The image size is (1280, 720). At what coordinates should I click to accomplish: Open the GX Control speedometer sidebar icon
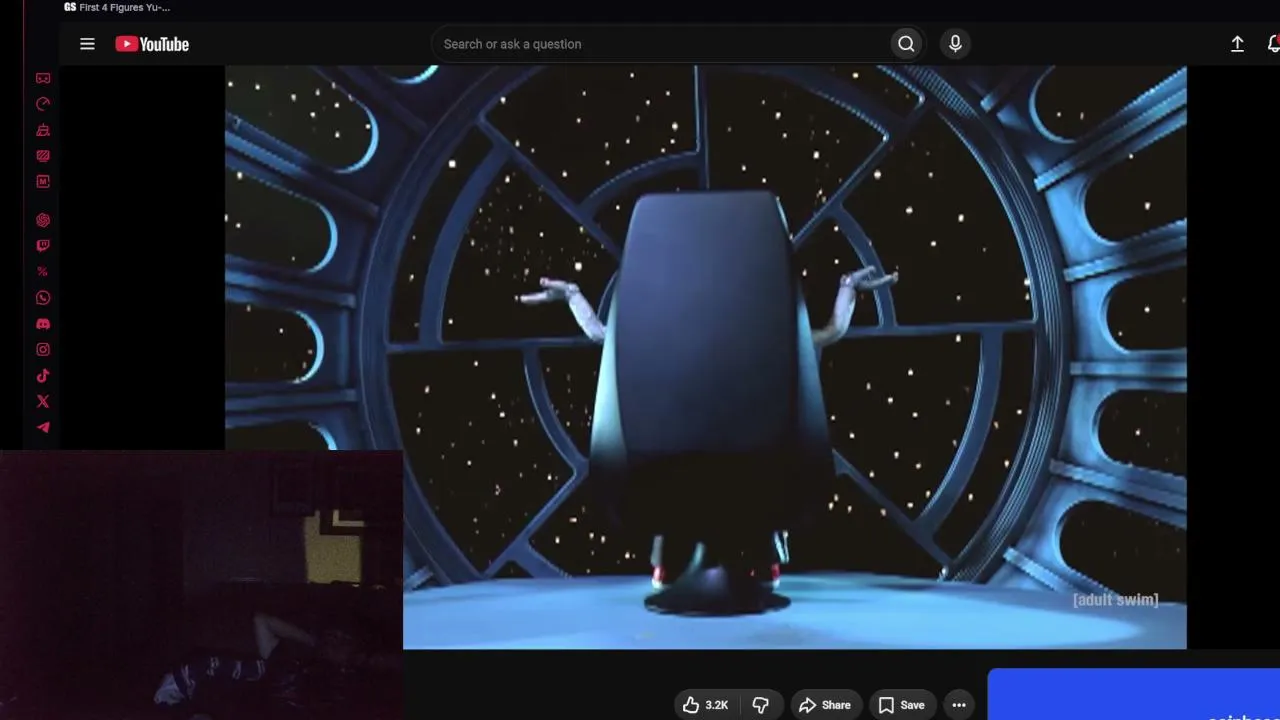43,104
